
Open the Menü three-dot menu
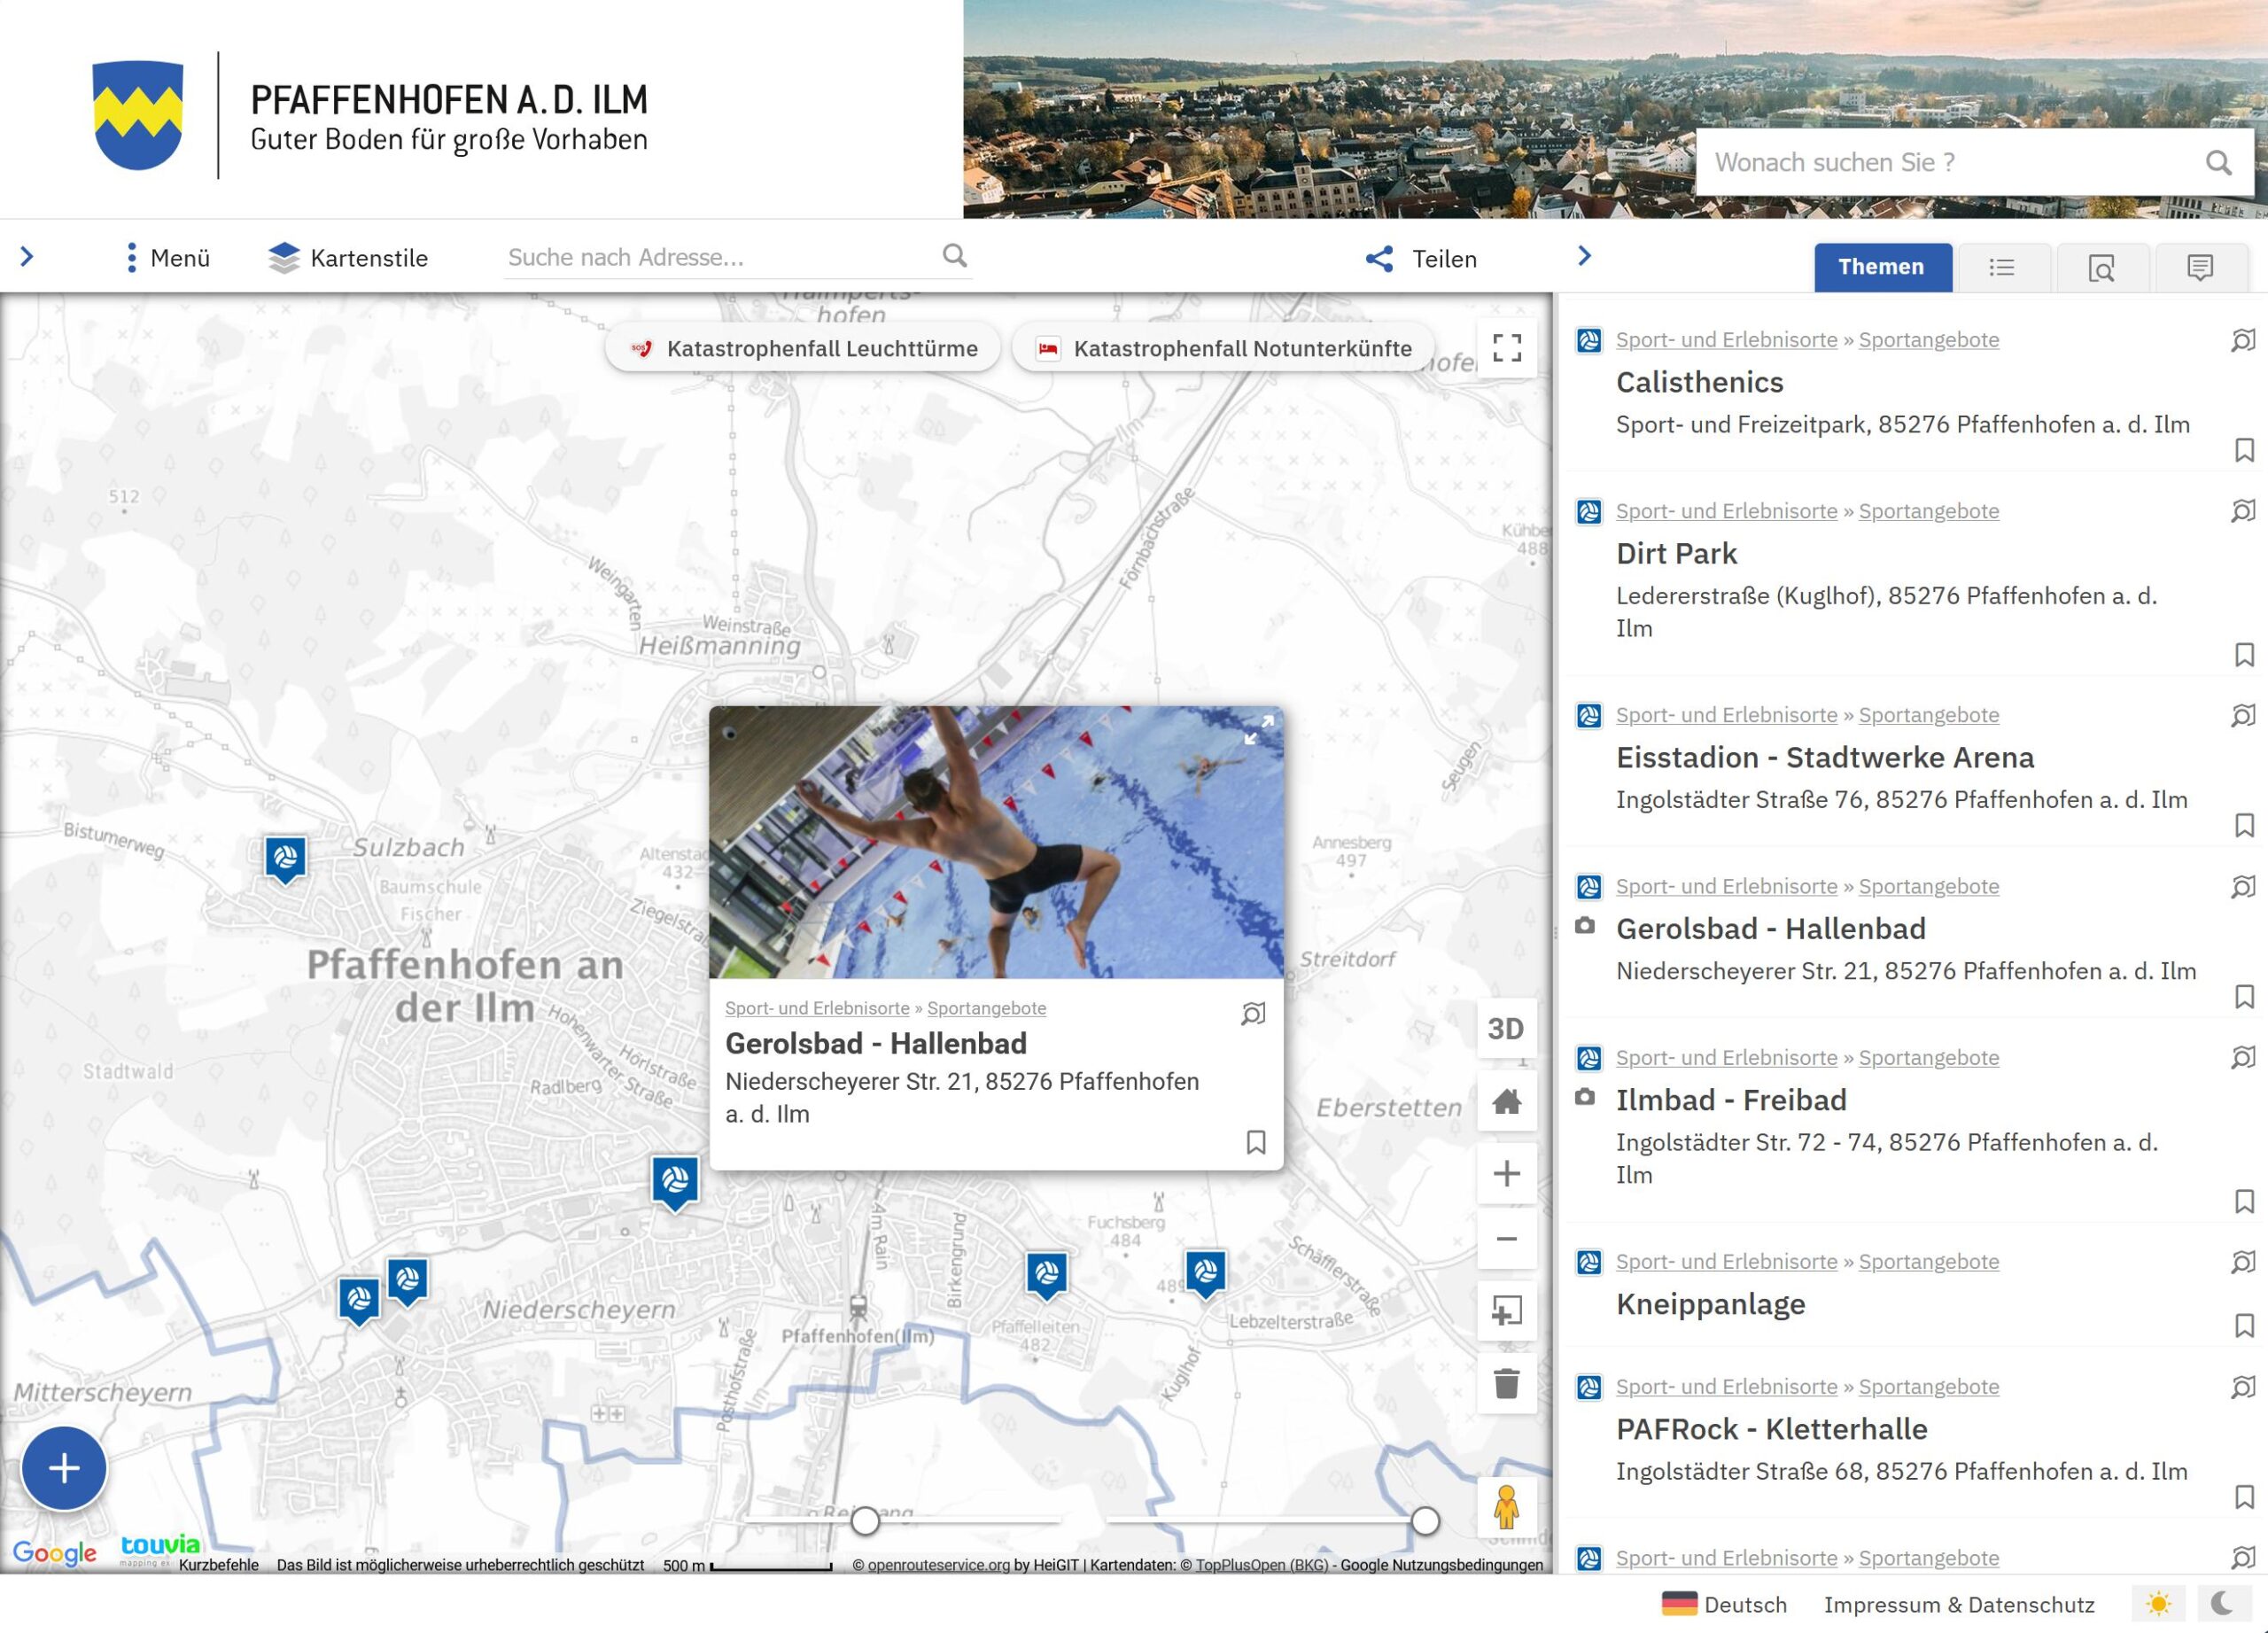[131, 258]
